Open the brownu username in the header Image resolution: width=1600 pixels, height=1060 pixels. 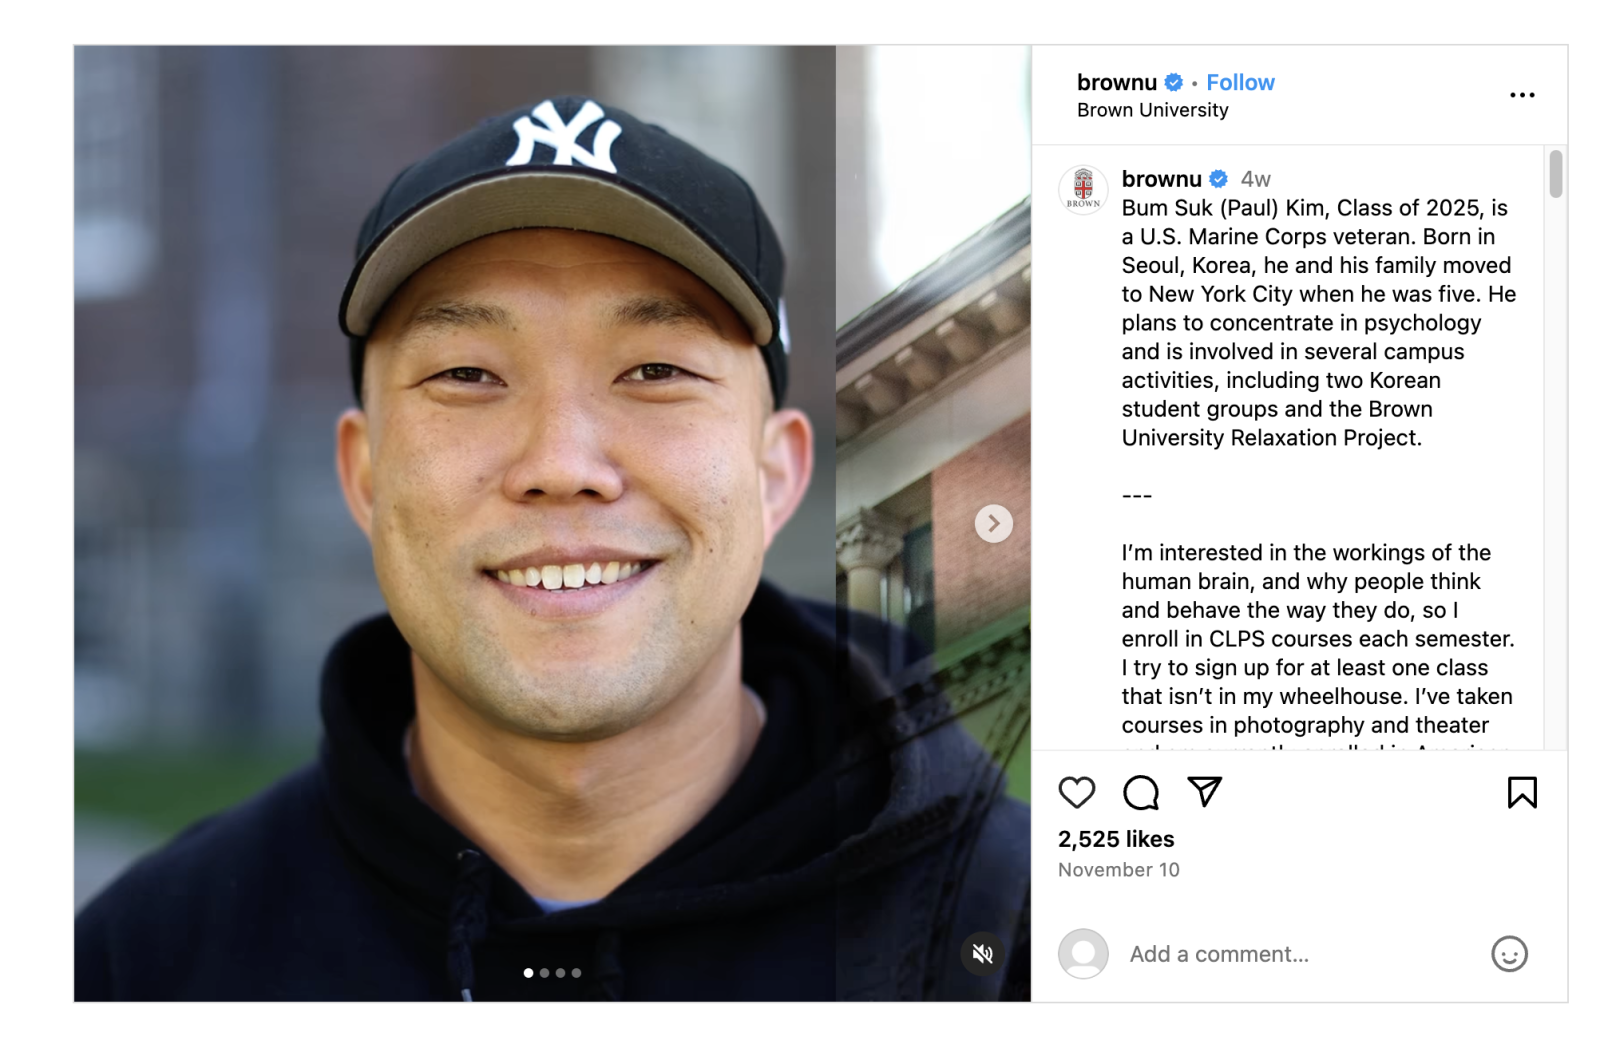click(1116, 82)
